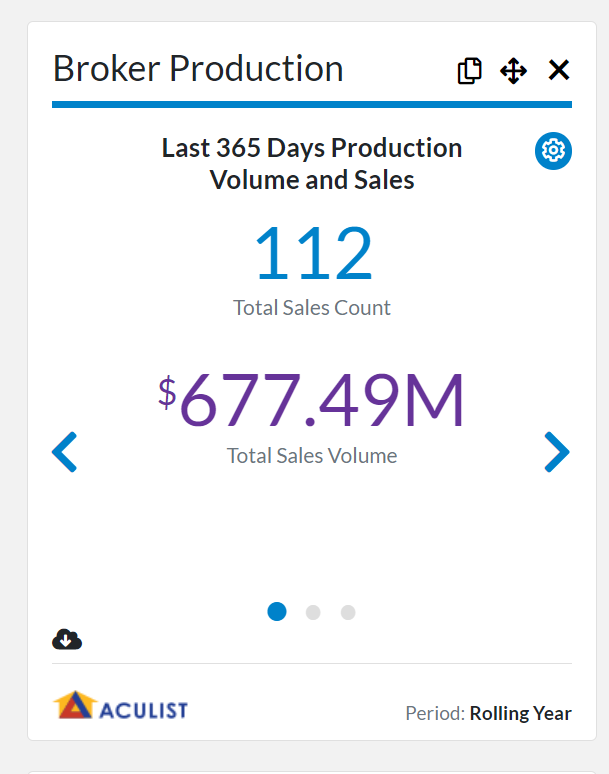This screenshot has height=774, width=609.
Task: Go to previous slide with left chevron
Action: (65, 452)
